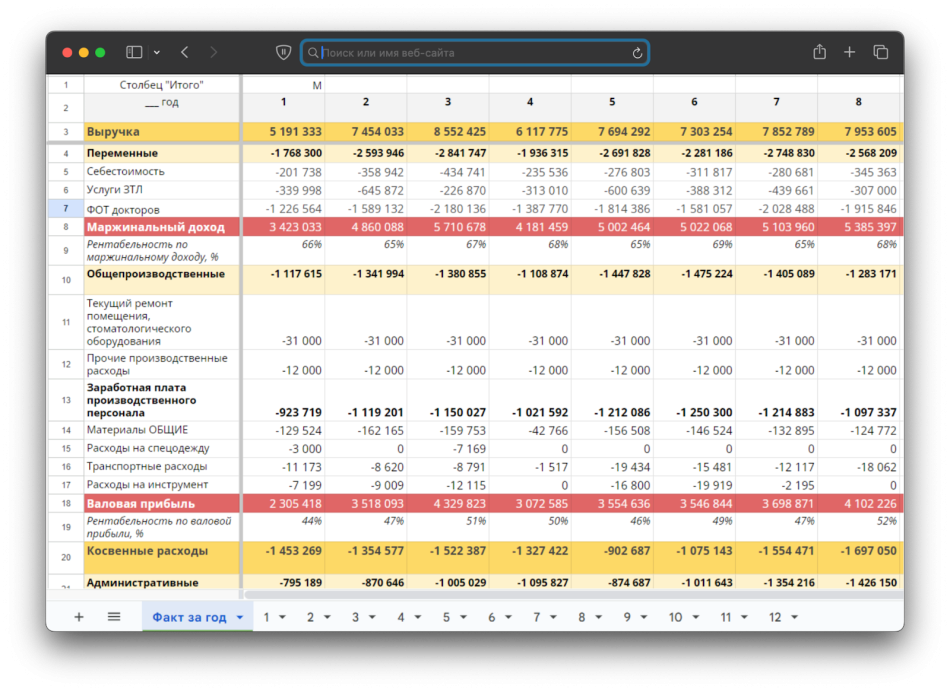Toggle the Safari sidebar icon
950x692 pixels.
pos(134,52)
